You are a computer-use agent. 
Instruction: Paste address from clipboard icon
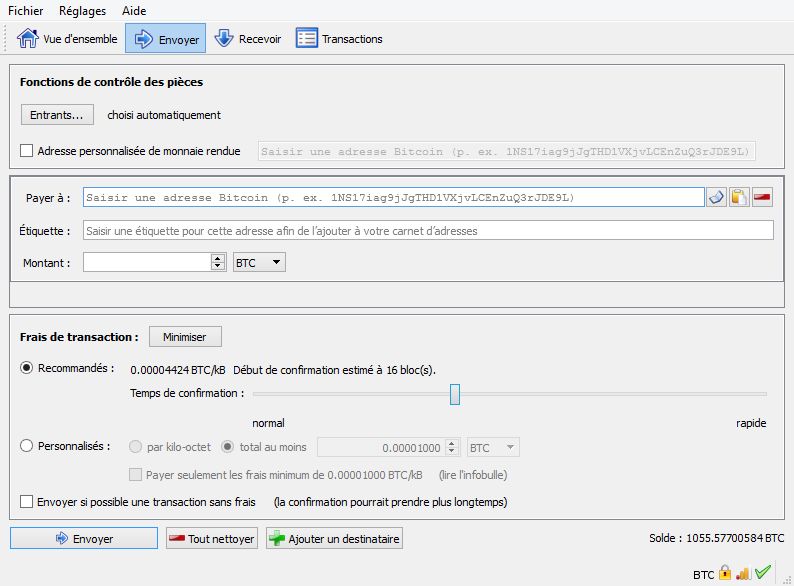tap(739, 197)
